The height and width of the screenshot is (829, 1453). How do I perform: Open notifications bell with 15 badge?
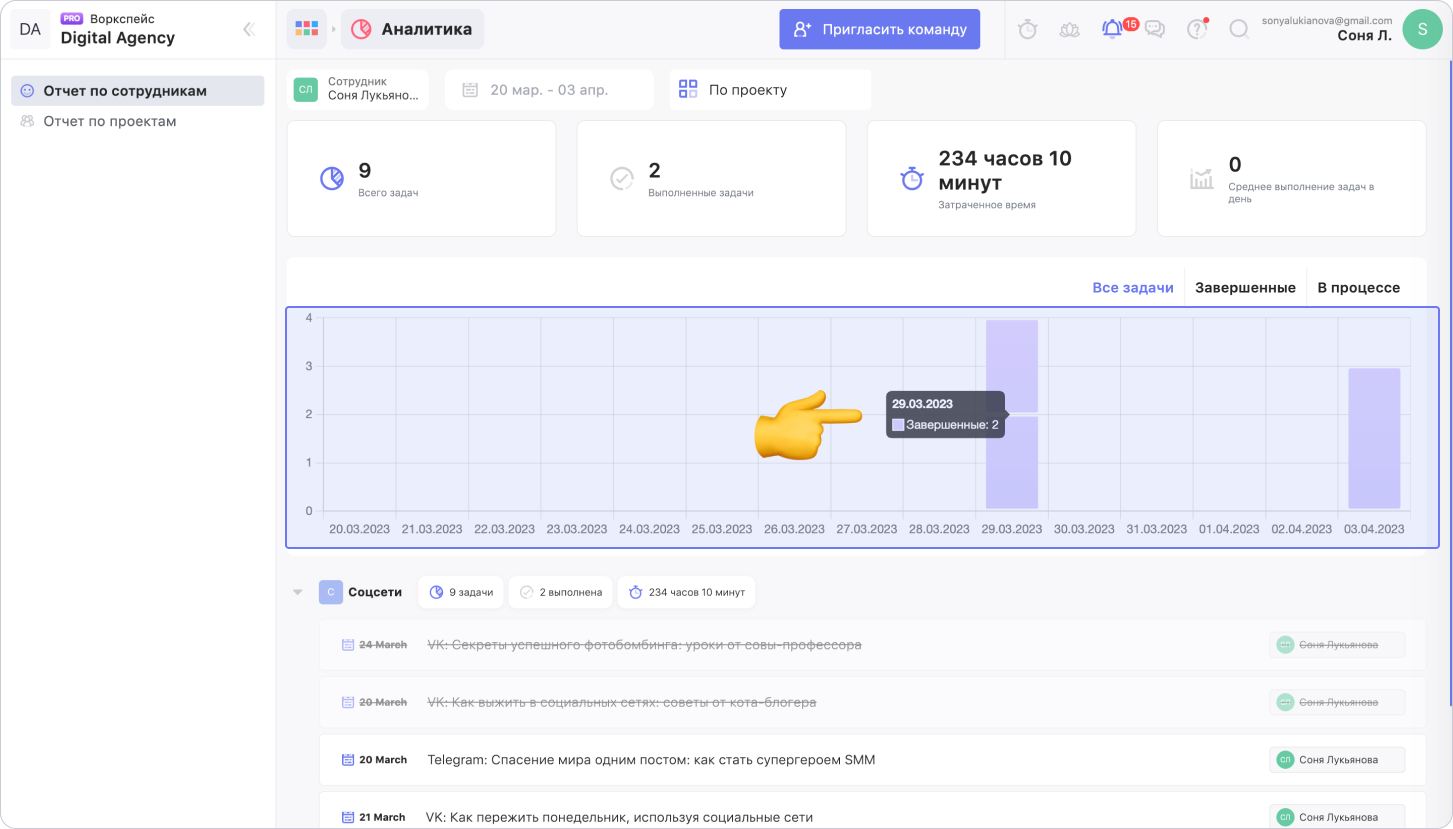point(1112,30)
